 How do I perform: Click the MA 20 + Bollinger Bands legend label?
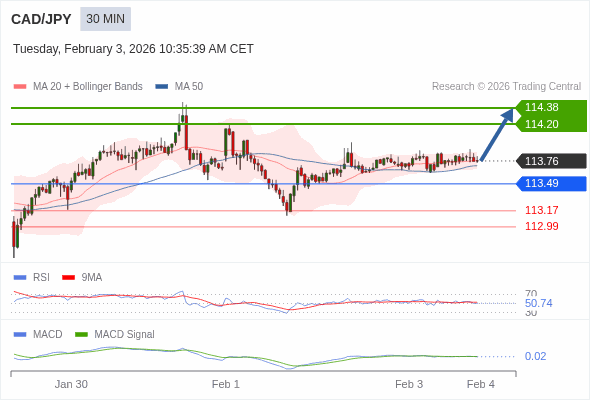point(88,87)
